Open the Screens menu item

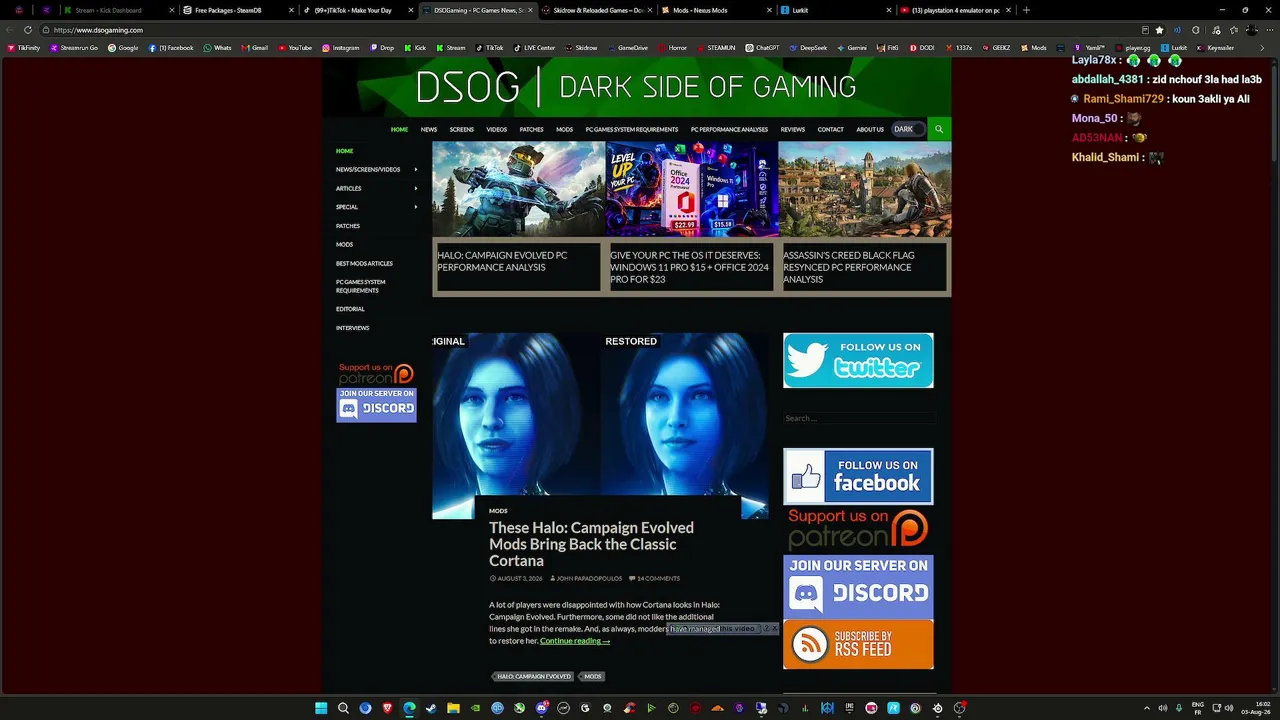[x=462, y=129]
